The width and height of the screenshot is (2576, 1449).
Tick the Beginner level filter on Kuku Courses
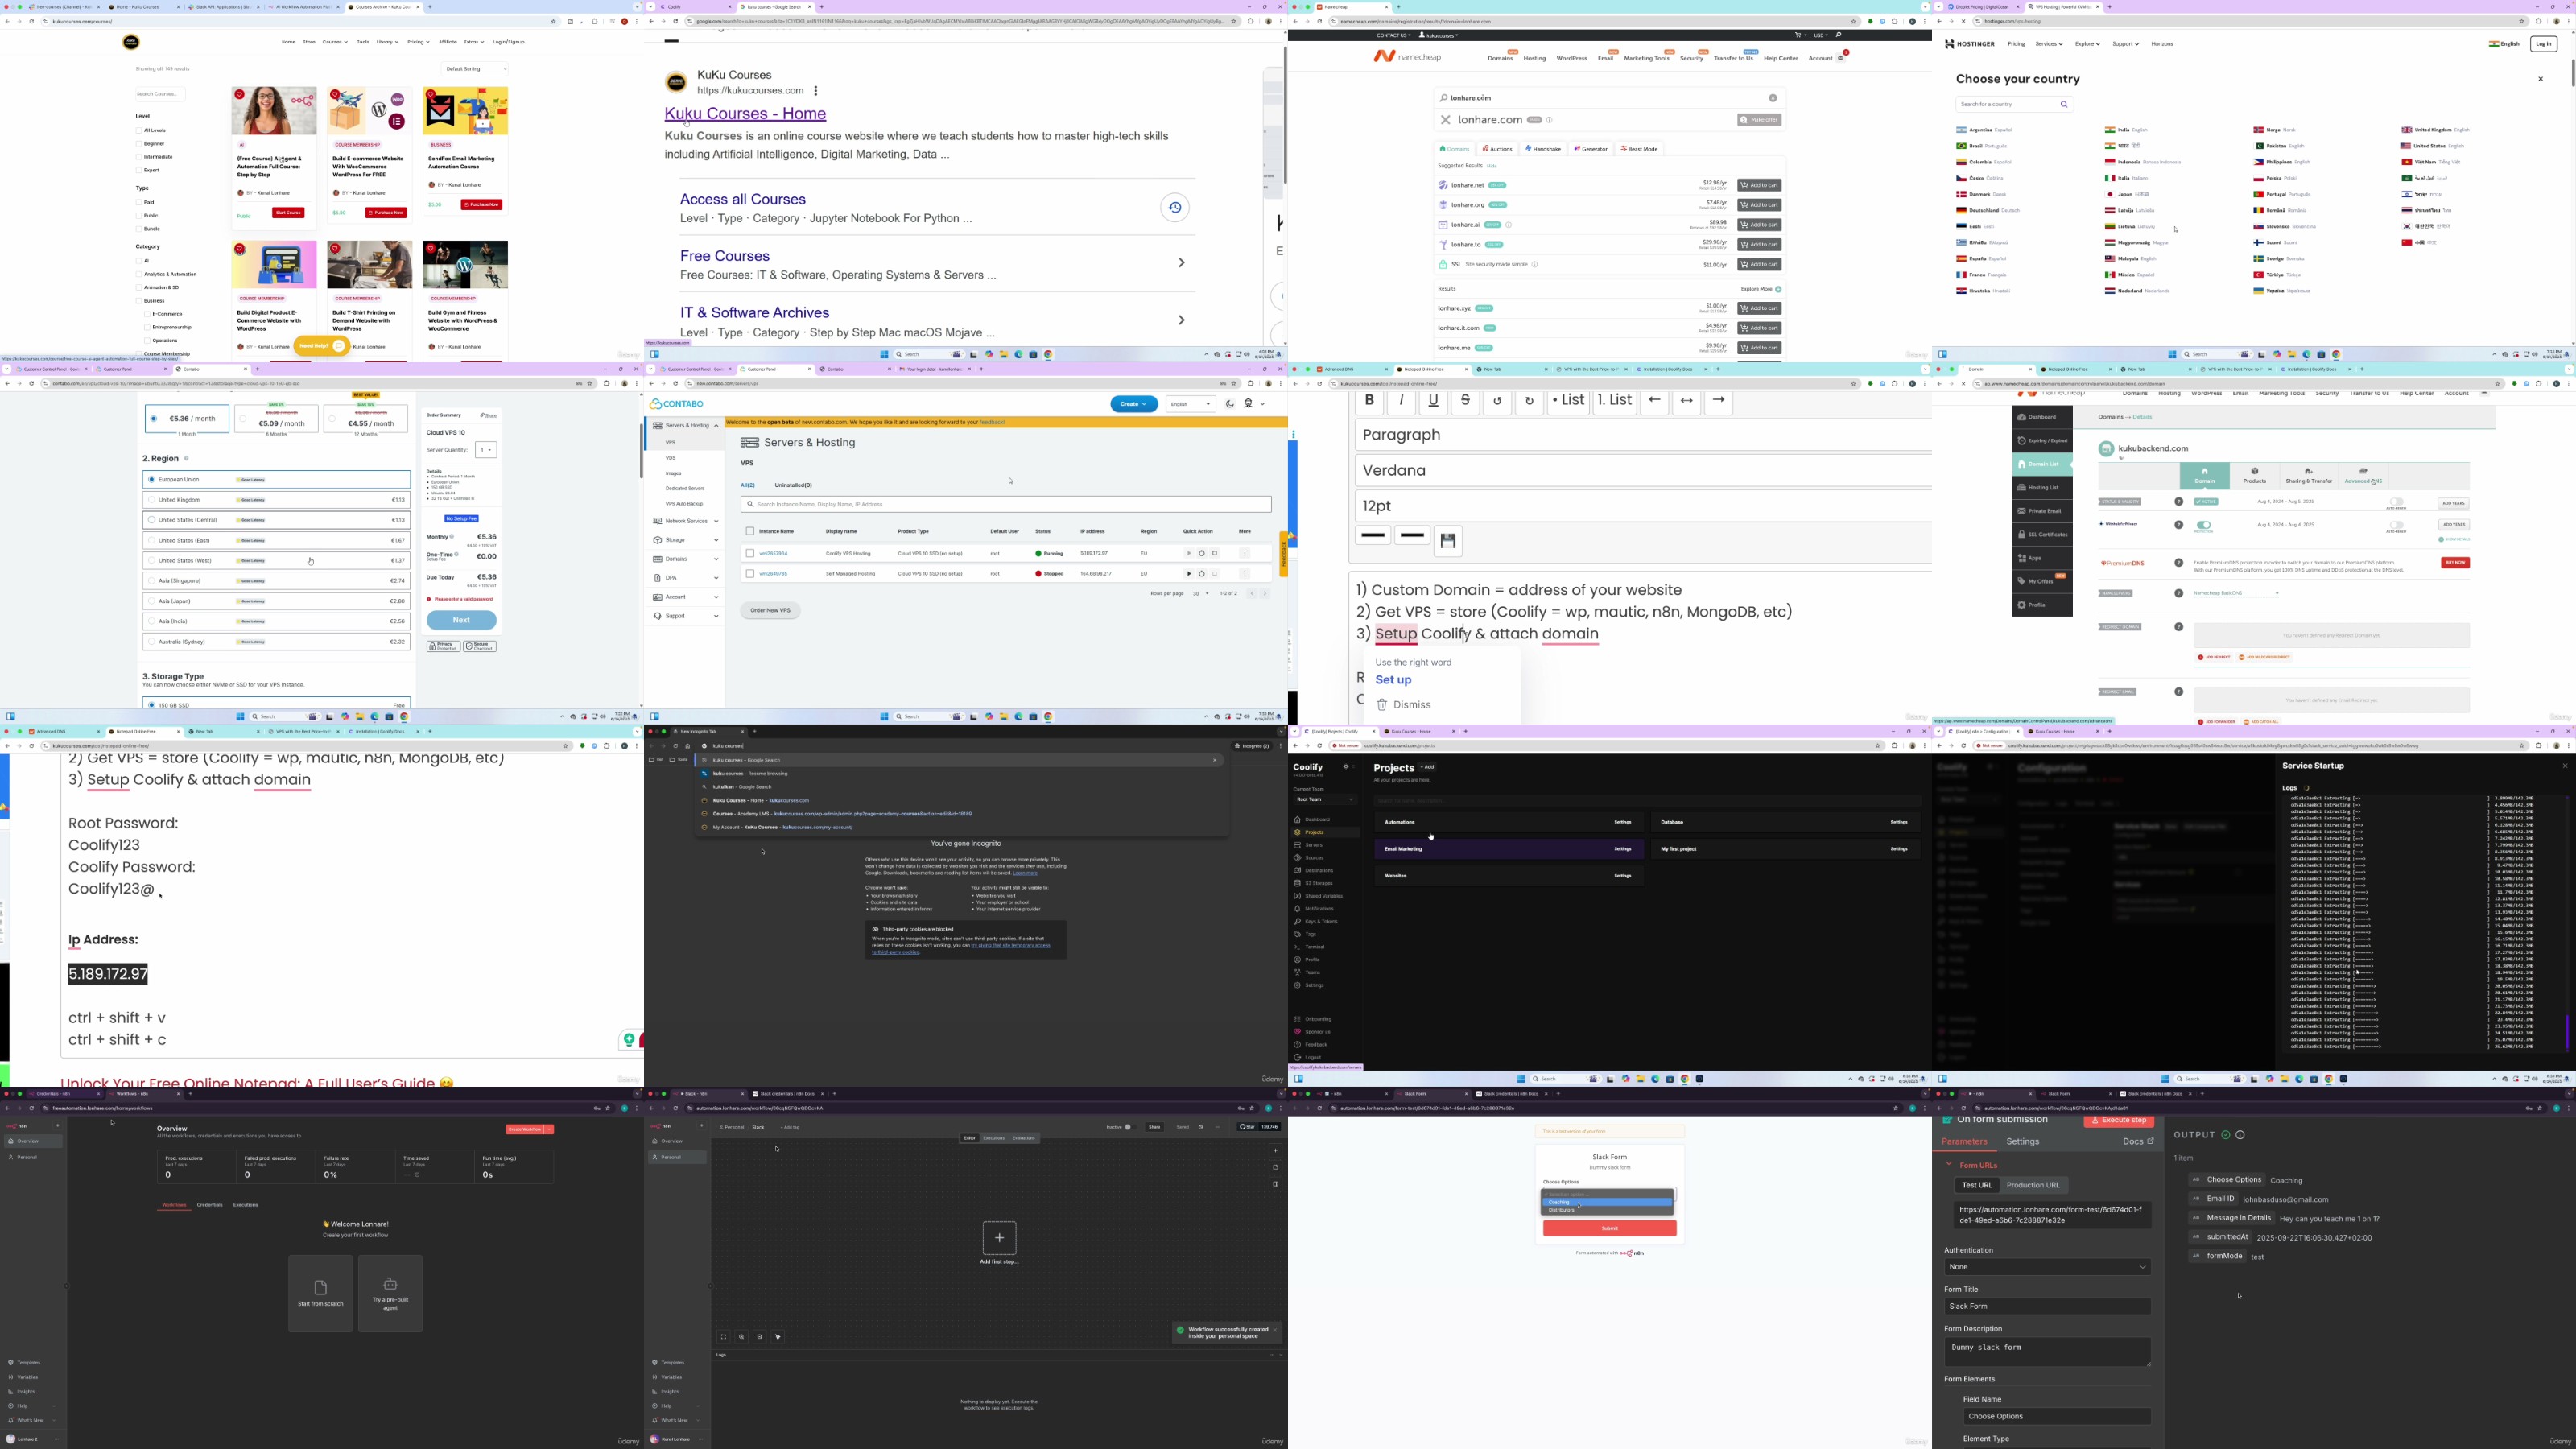pos(139,144)
